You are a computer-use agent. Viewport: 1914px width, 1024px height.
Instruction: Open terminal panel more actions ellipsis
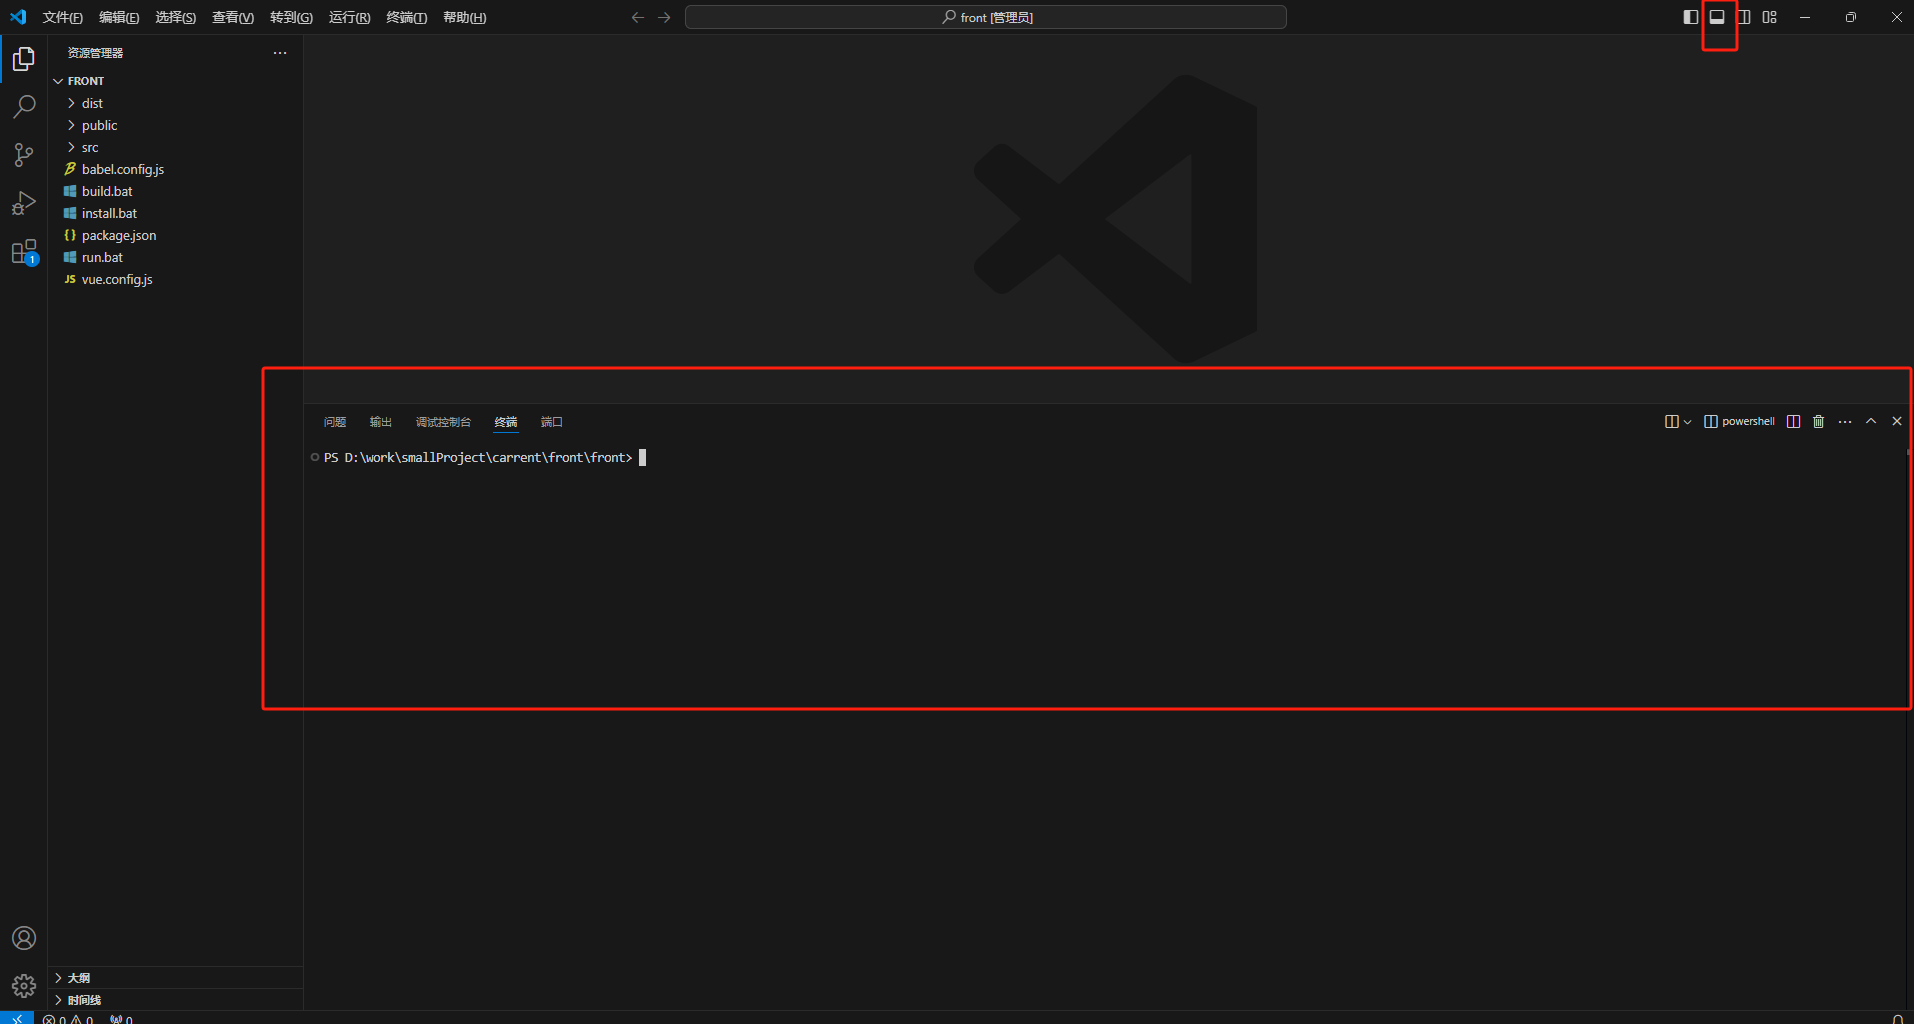pyautogui.click(x=1845, y=422)
